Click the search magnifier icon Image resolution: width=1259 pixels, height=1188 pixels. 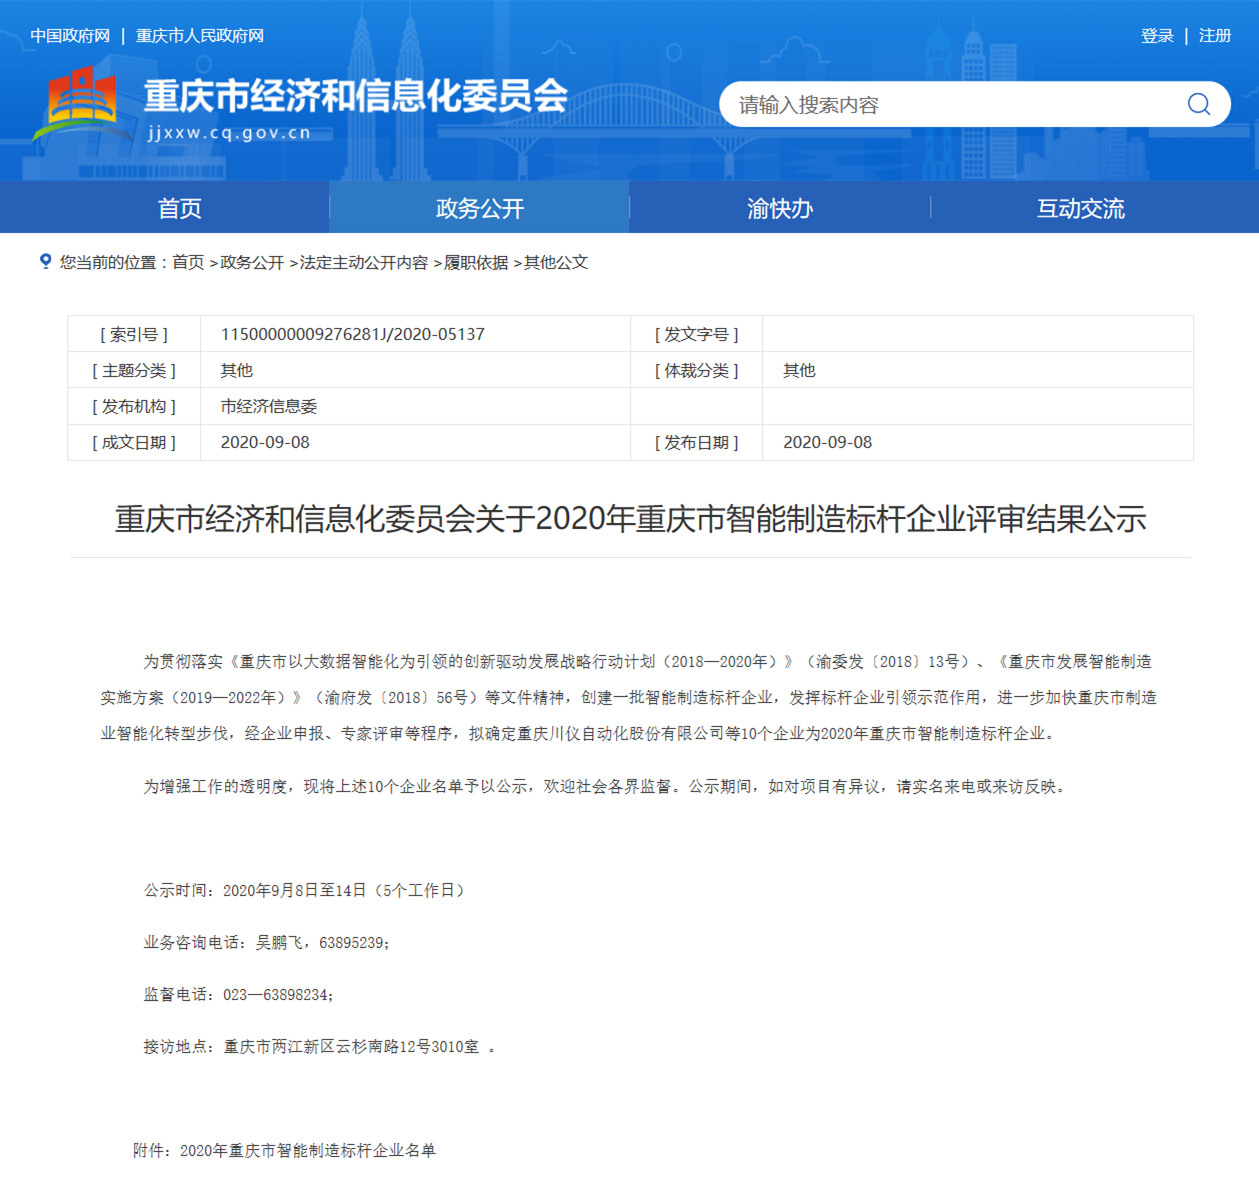tap(1198, 104)
